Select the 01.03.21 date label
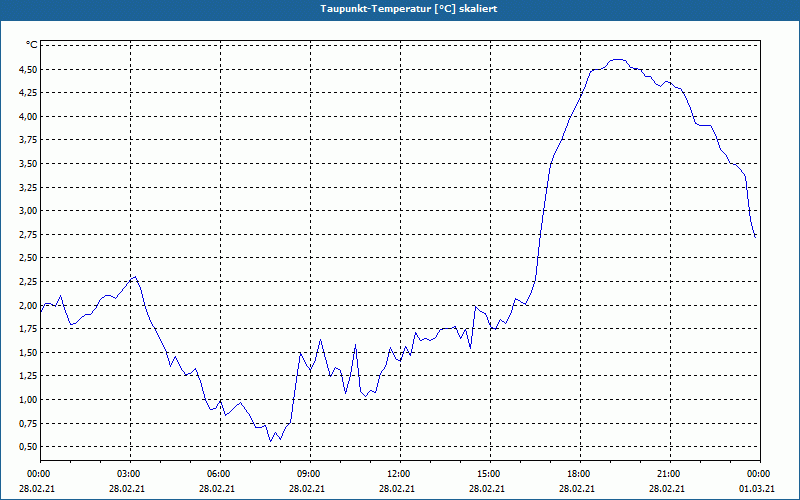 point(757,489)
